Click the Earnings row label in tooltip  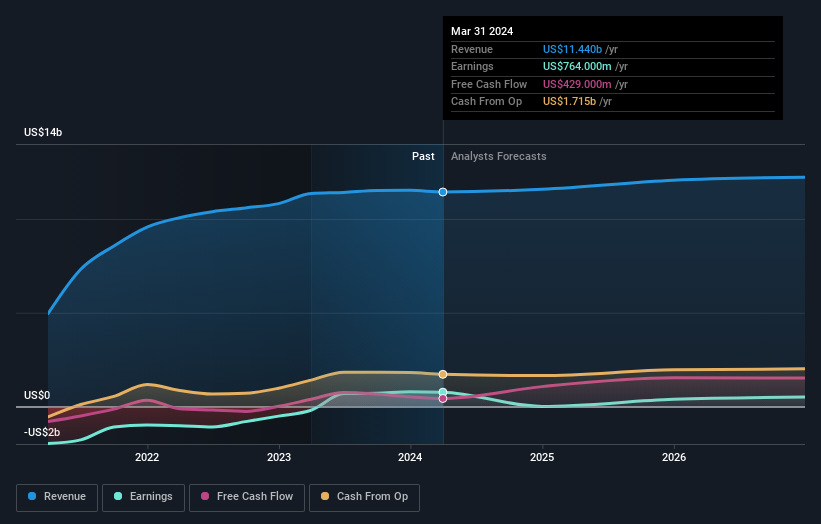[472, 66]
